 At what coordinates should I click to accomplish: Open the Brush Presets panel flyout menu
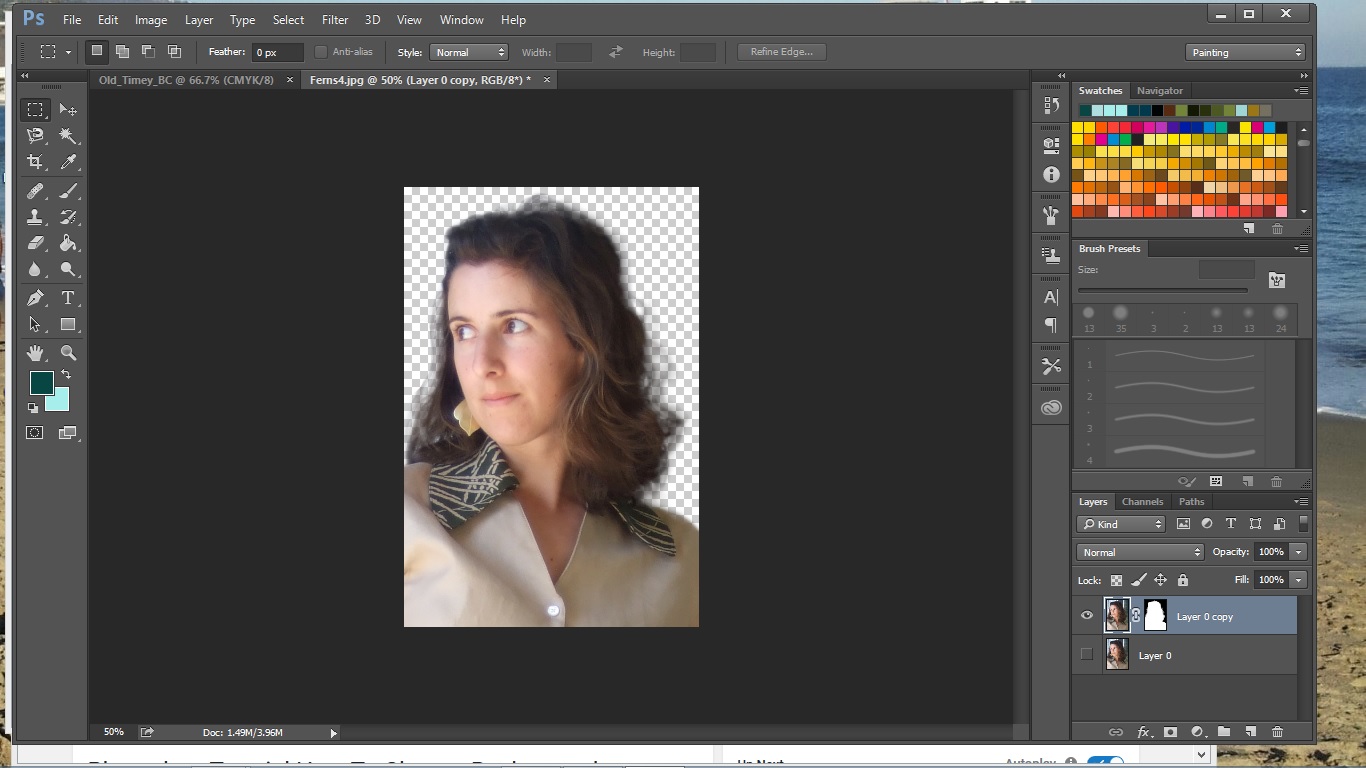1301,248
